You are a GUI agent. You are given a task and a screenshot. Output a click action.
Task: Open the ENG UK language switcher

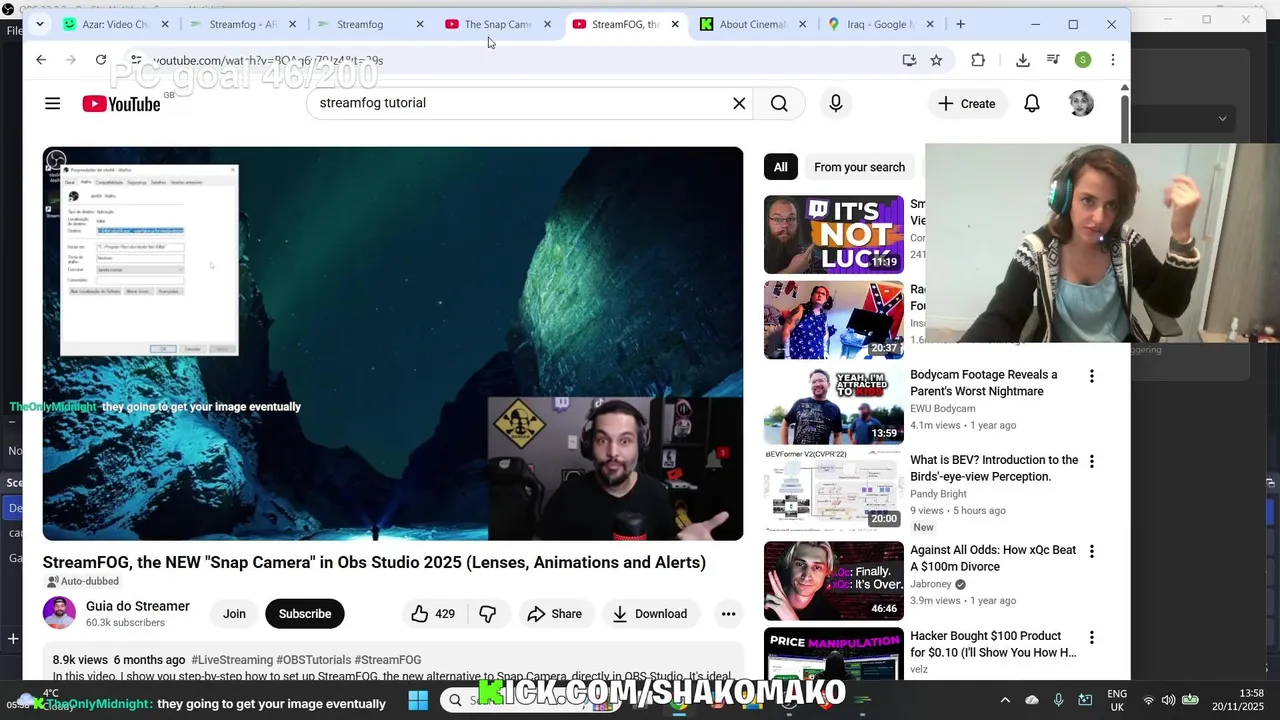pyautogui.click(x=1117, y=700)
